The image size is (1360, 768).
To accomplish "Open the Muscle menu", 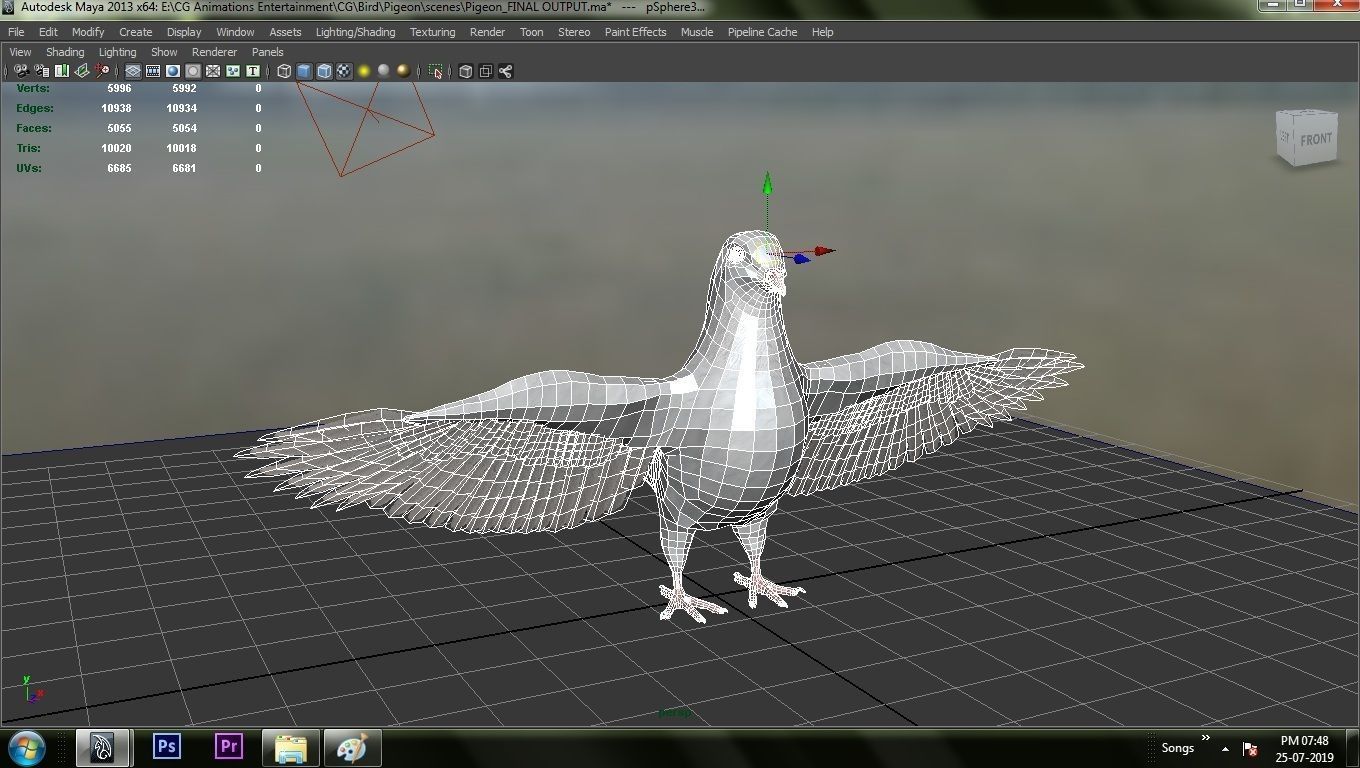I will coord(697,32).
